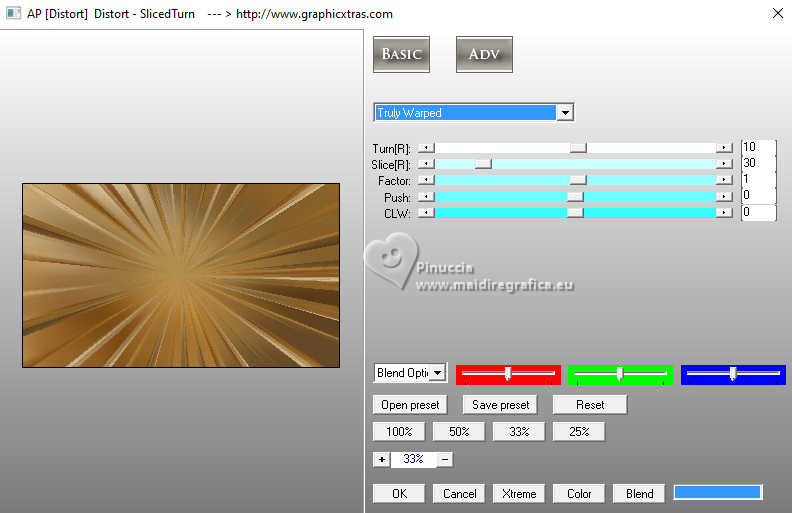Click the Save preset button
This screenshot has width=792, height=513.
click(500, 405)
